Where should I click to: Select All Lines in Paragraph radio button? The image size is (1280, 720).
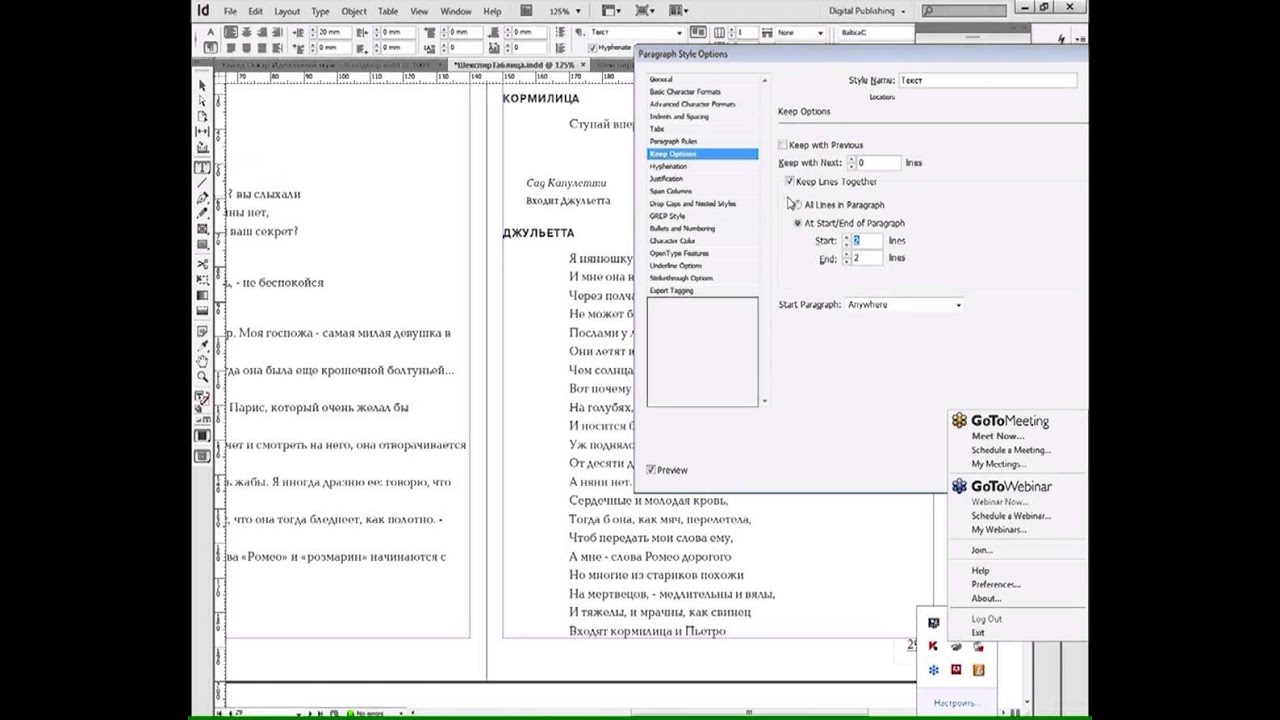(x=797, y=204)
